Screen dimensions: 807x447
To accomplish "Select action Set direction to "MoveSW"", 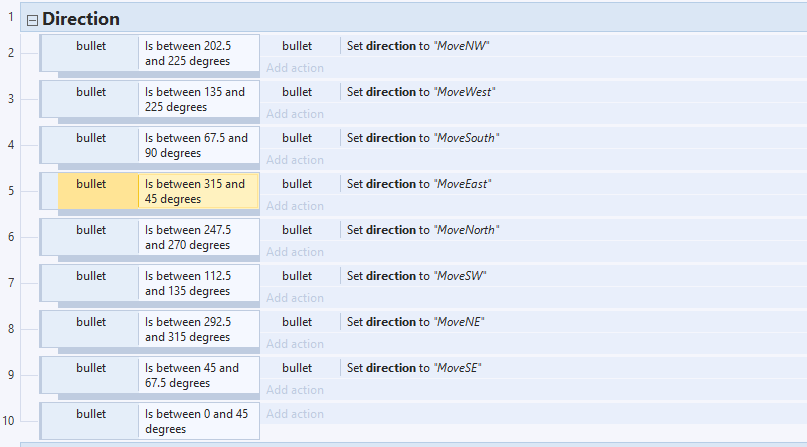I will pyautogui.click(x=416, y=276).
